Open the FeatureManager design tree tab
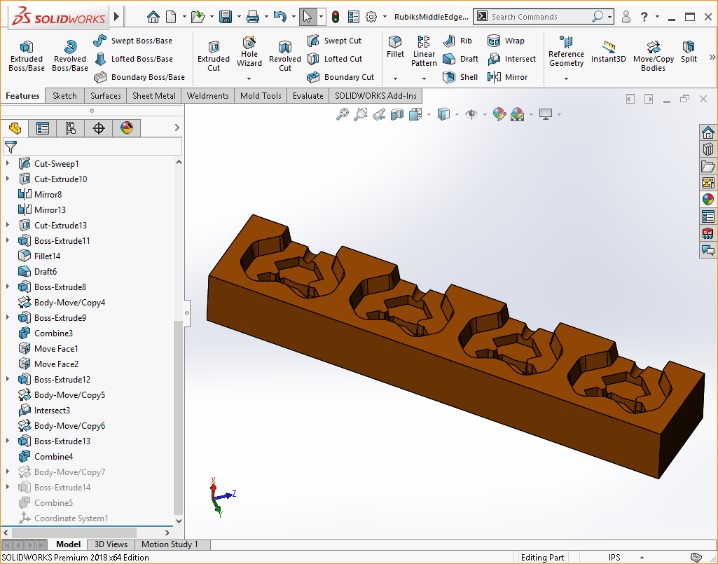This screenshot has width=718, height=564. click(x=15, y=128)
